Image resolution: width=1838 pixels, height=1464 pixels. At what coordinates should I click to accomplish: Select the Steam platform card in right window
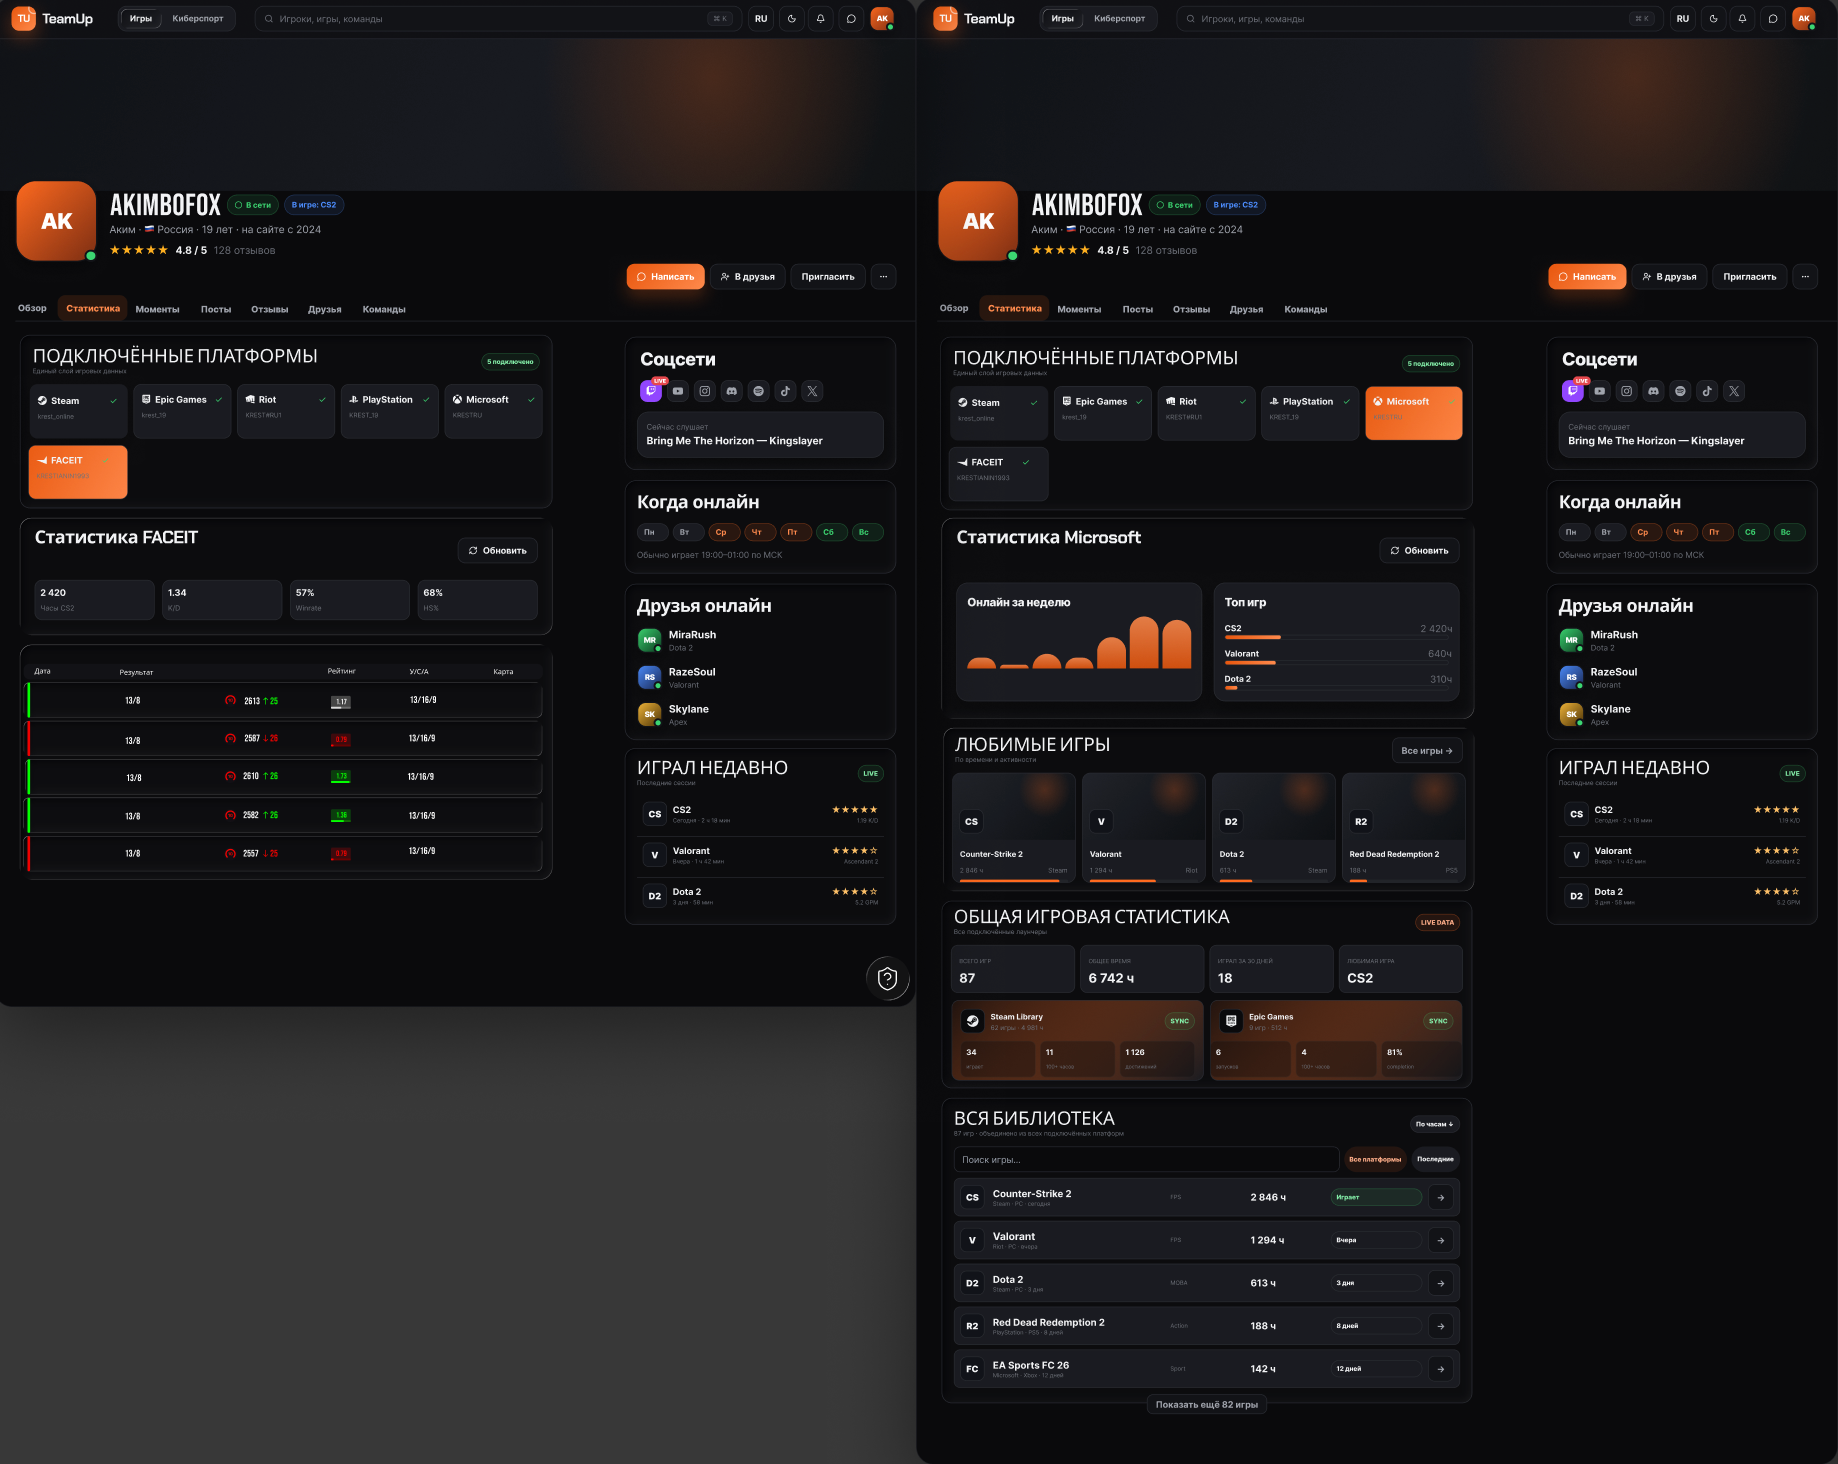998,413
